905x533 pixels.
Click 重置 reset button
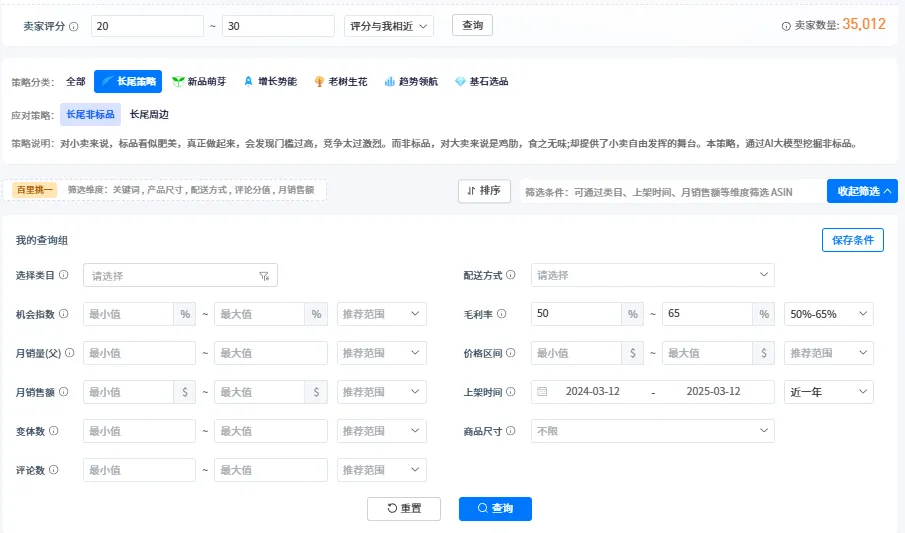click(404, 508)
